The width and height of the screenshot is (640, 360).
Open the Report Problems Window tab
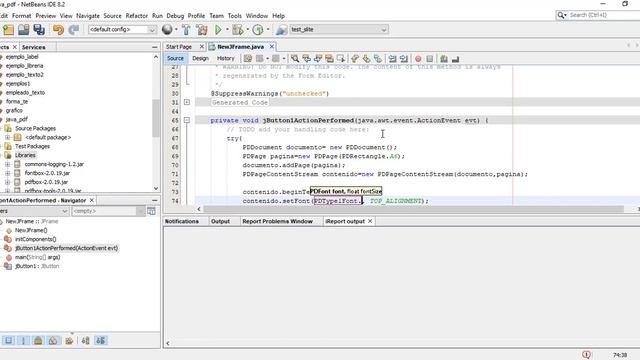coord(278,221)
